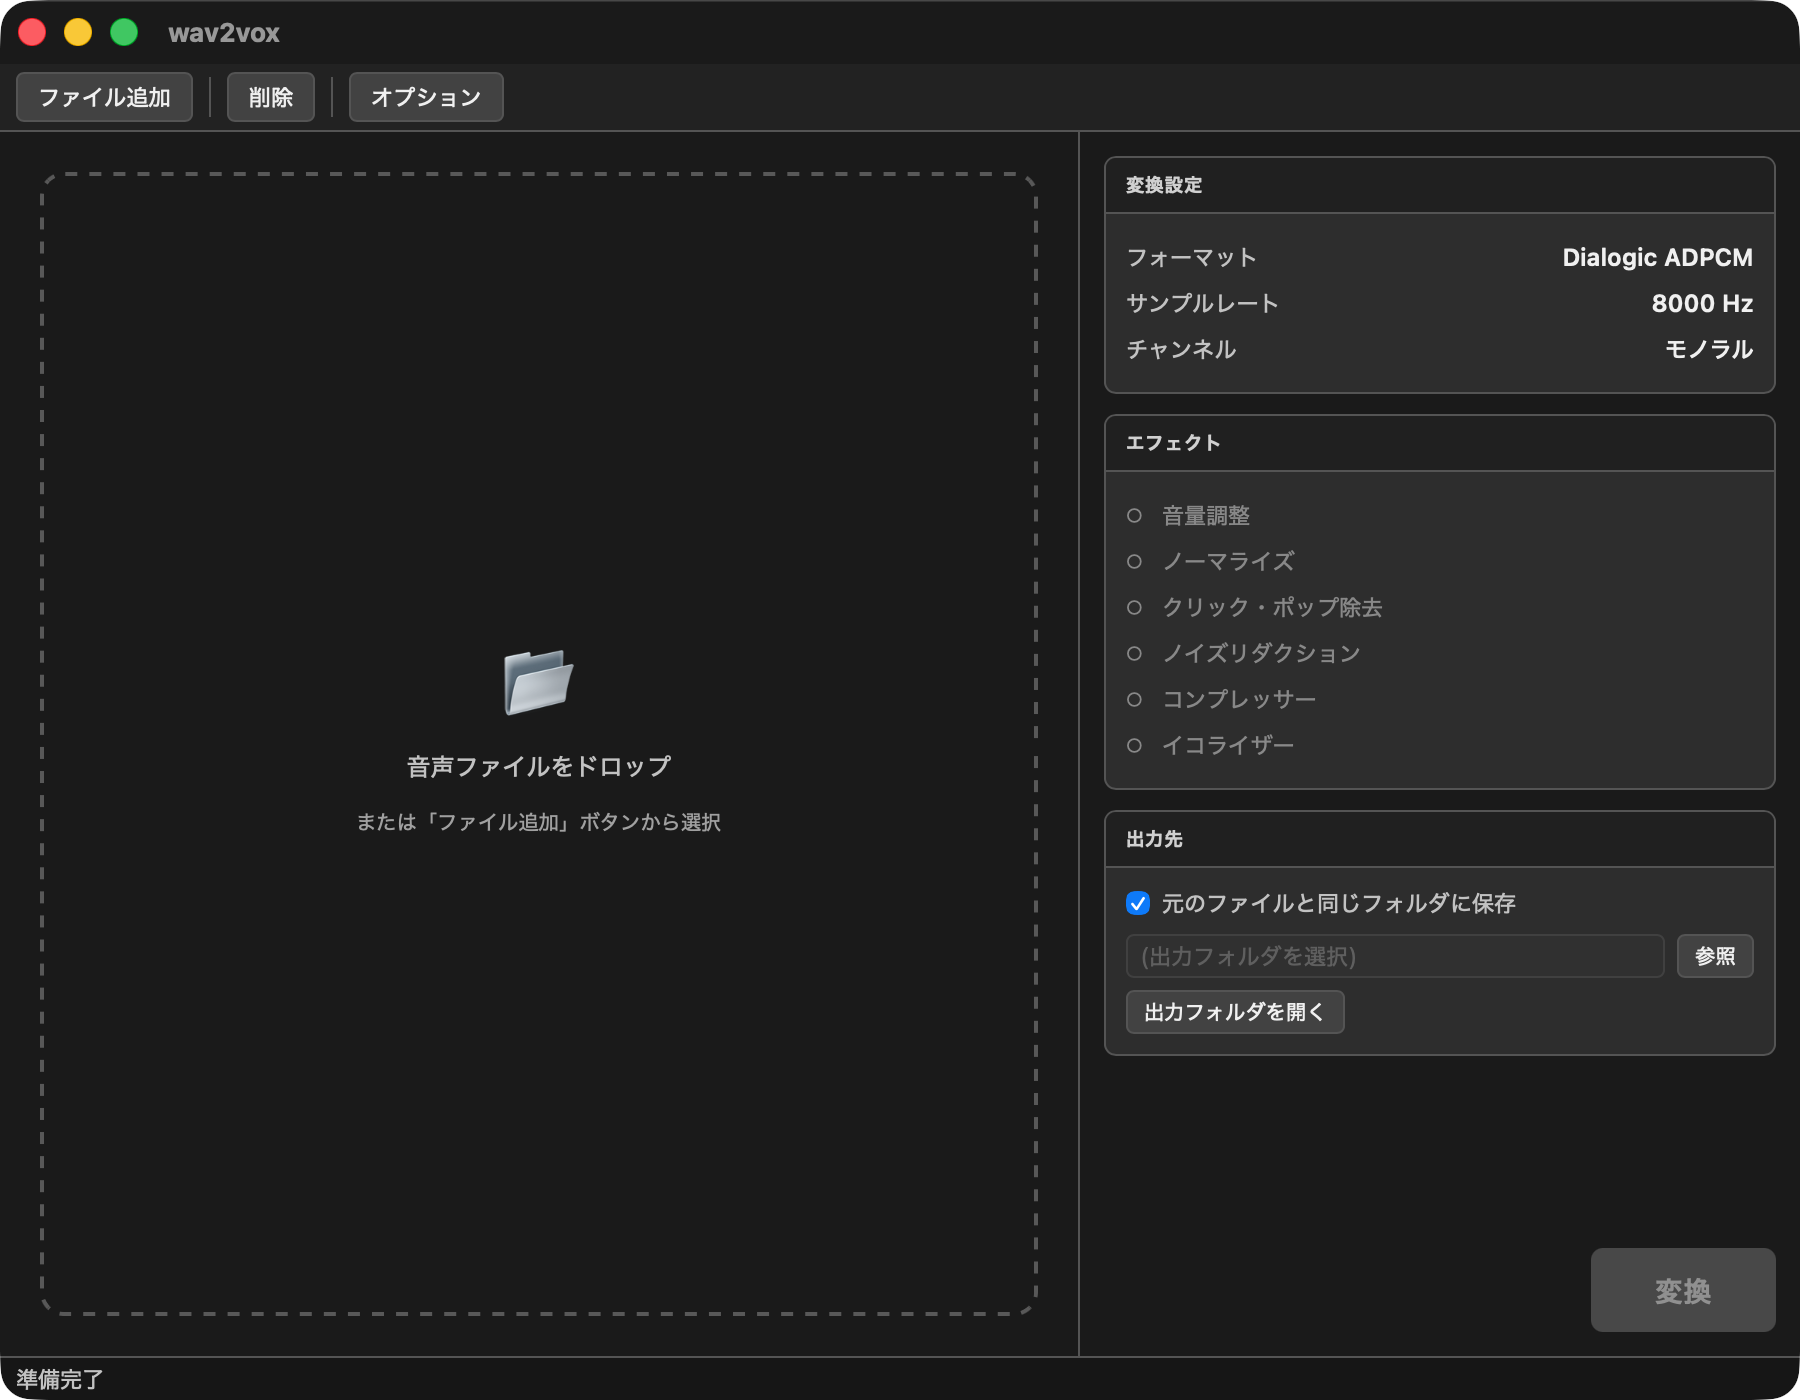The height and width of the screenshot is (1400, 1800).
Task: Turn on ノイズリダクション effect
Action: click(x=1134, y=654)
